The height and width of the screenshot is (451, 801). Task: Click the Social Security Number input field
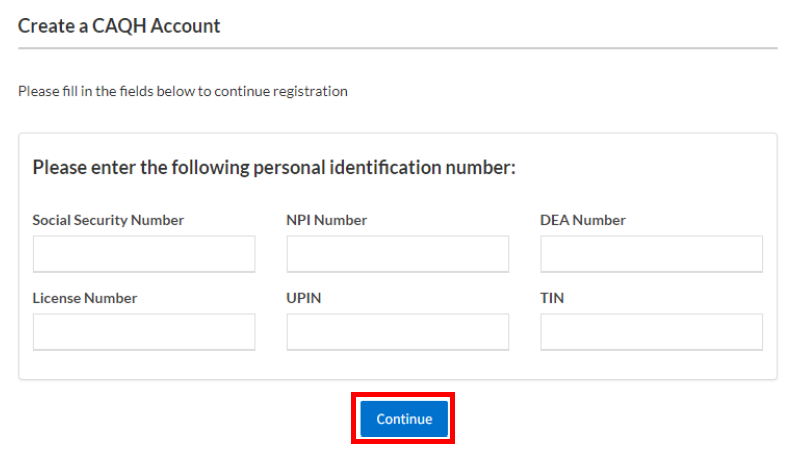tap(144, 254)
